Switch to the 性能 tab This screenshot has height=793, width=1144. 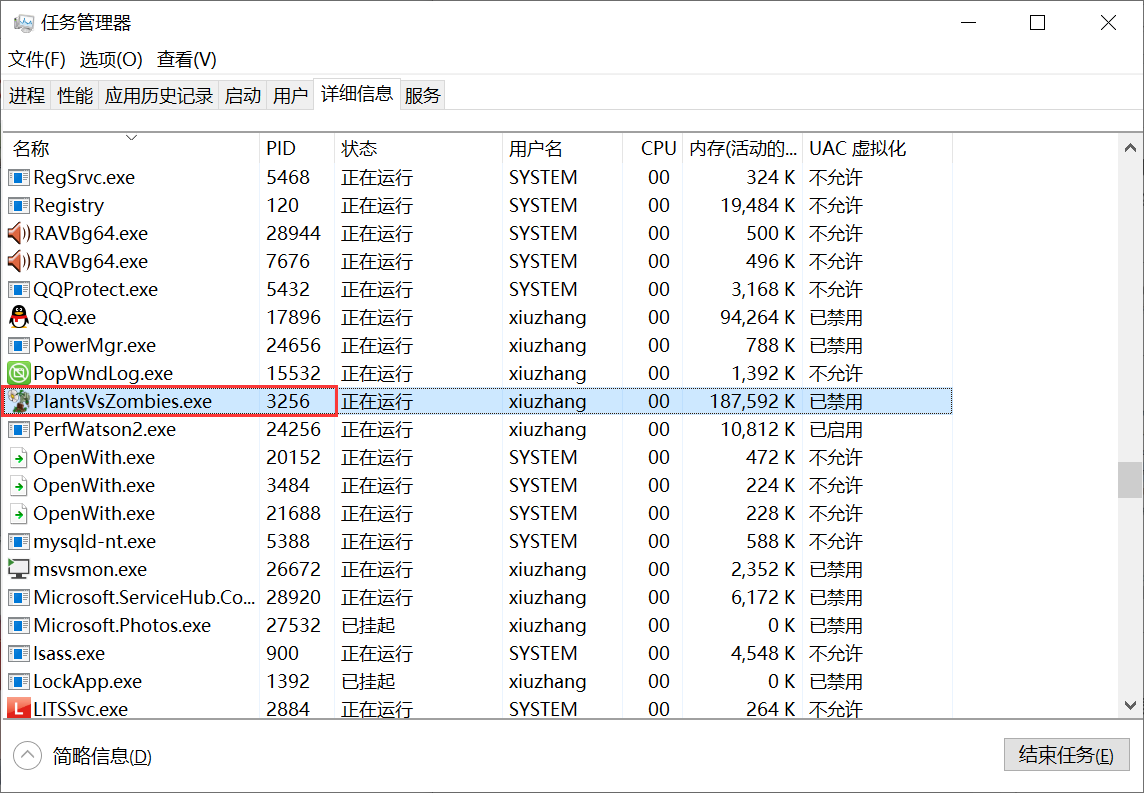pyautogui.click(x=75, y=96)
